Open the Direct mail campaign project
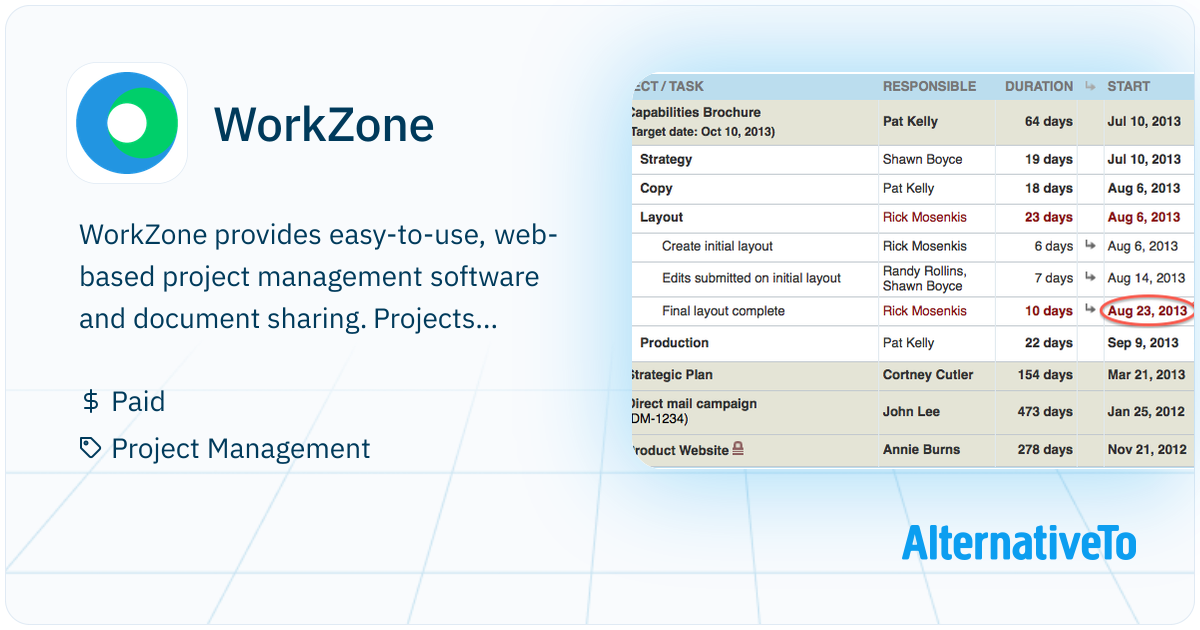This screenshot has width=1200, height=630. (x=693, y=412)
